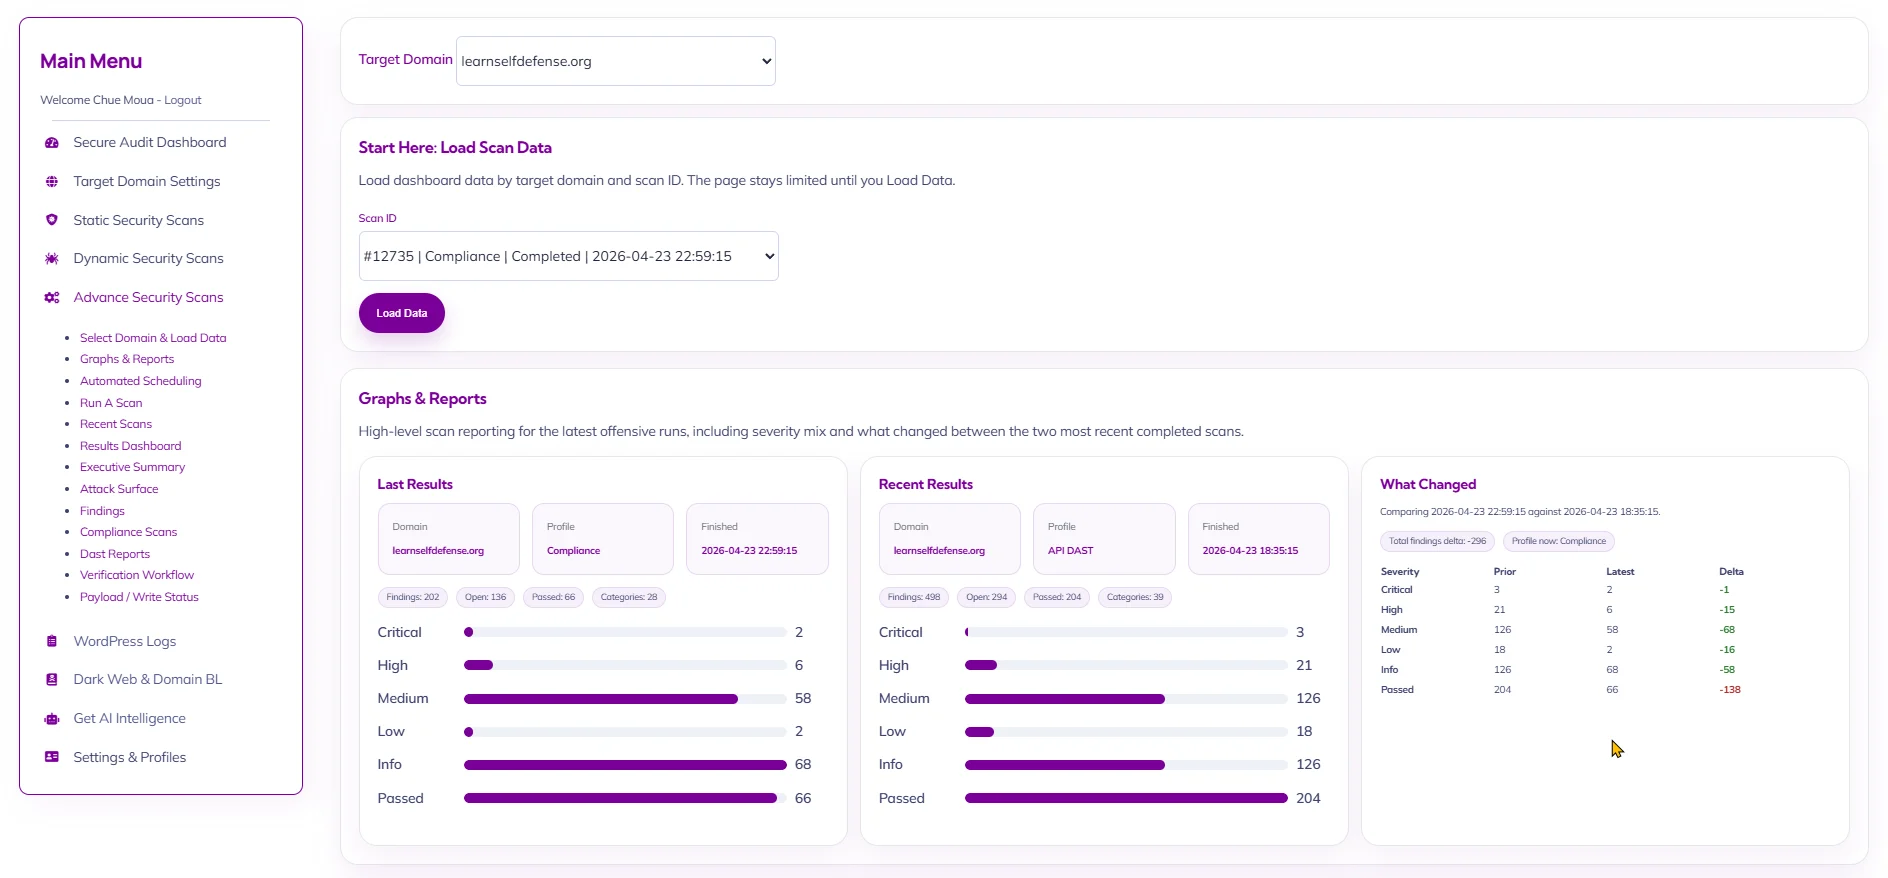Open Graphs & Reports submenu item
Viewport: 1888px width, 878px height.
pos(127,359)
